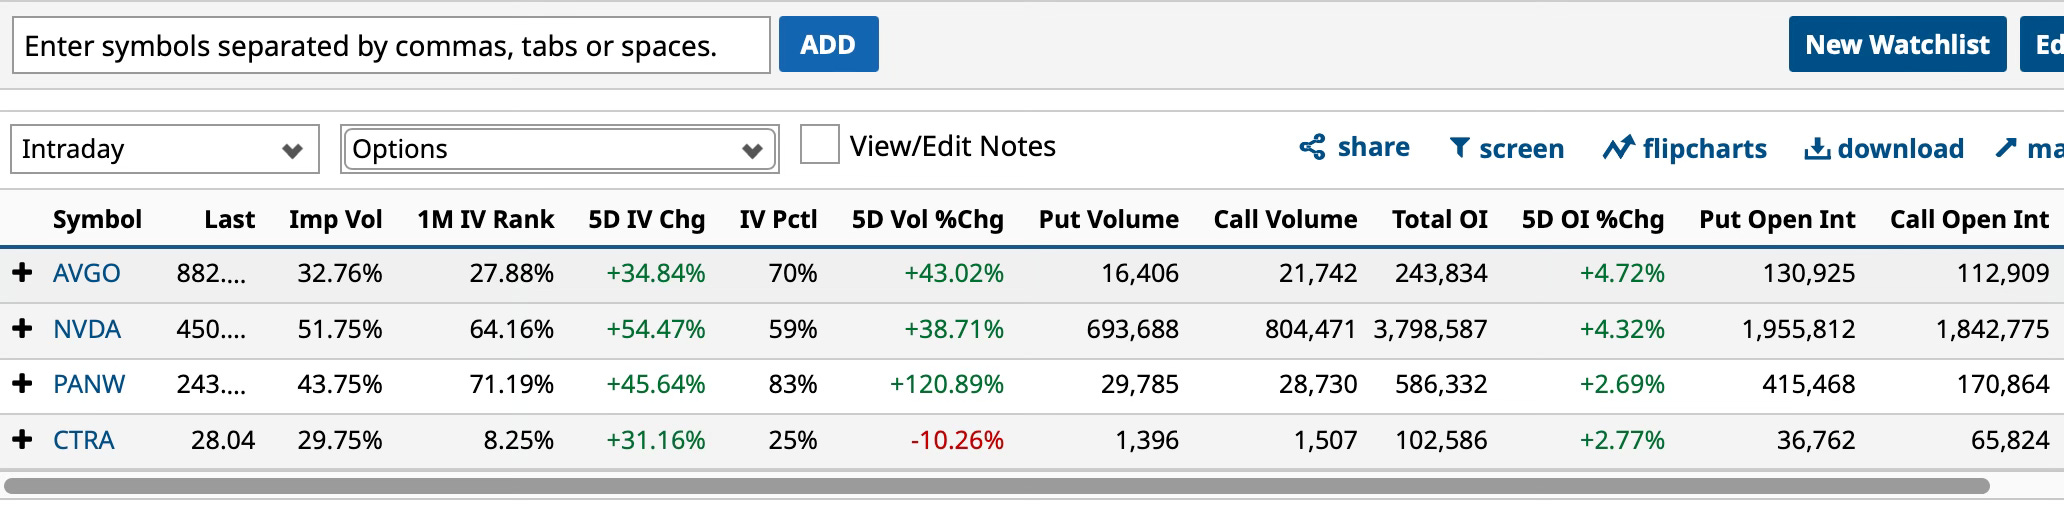Click NVDA implied volatility 51.75%
Image resolution: width=2064 pixels, height=506 pixels.
[x=339, y=329]
